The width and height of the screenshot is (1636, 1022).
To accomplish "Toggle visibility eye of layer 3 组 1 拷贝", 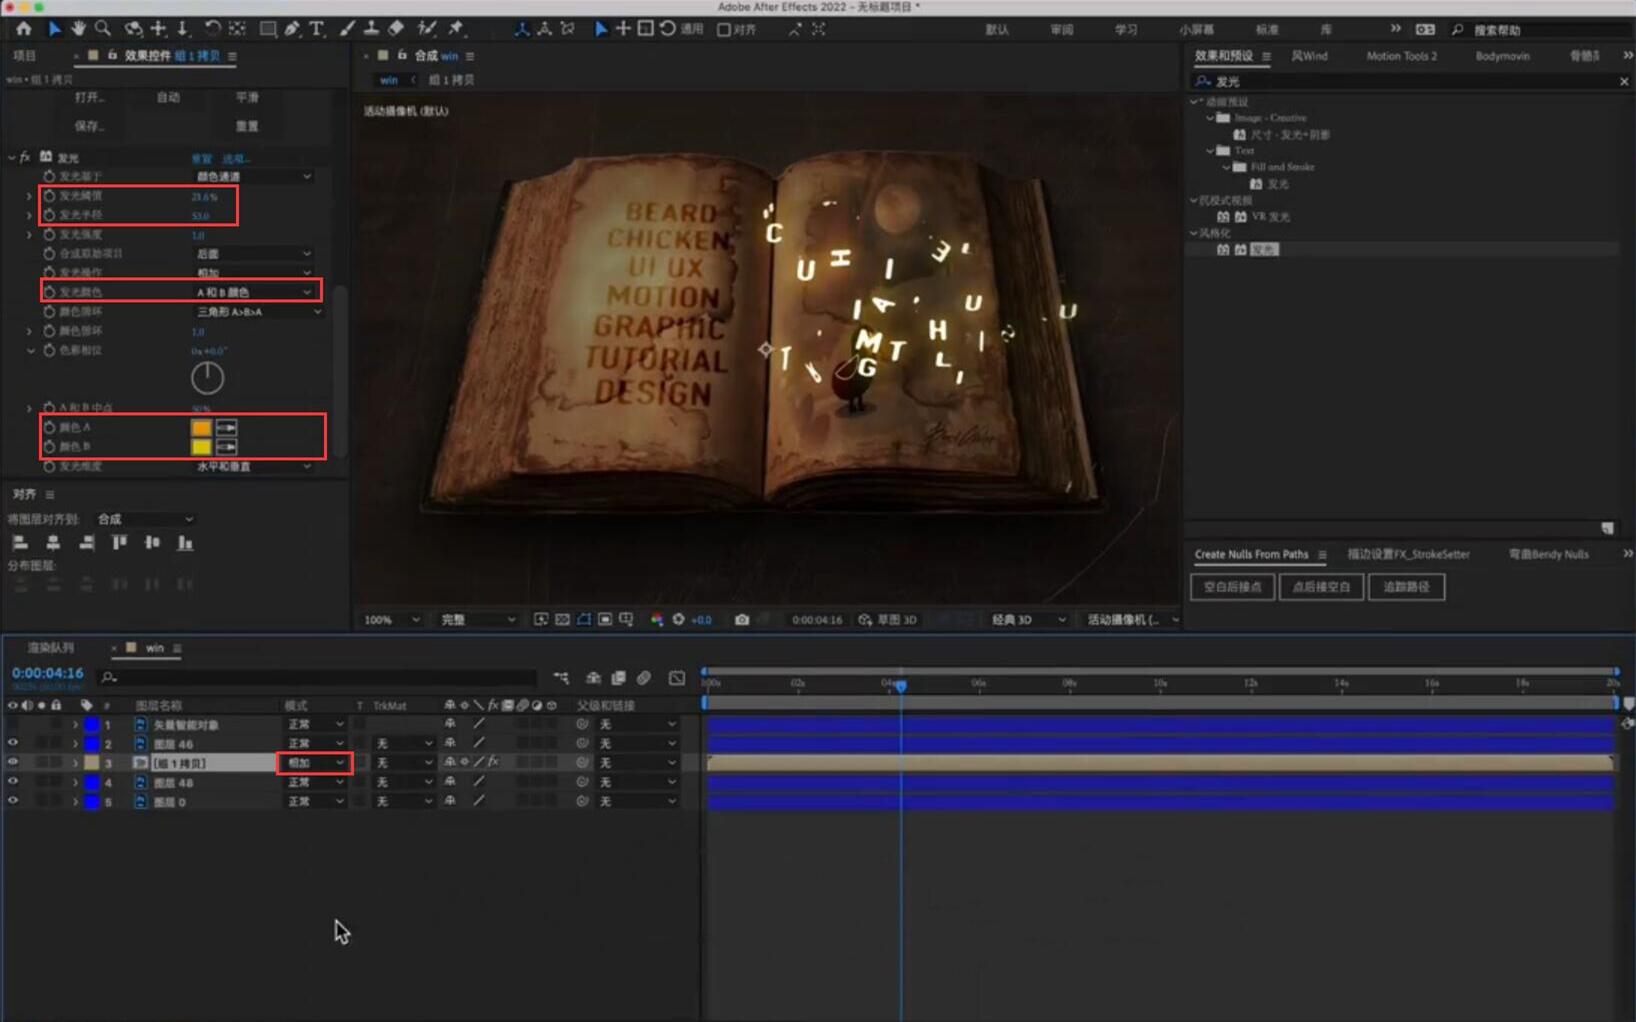I will (x=13, y=762).
